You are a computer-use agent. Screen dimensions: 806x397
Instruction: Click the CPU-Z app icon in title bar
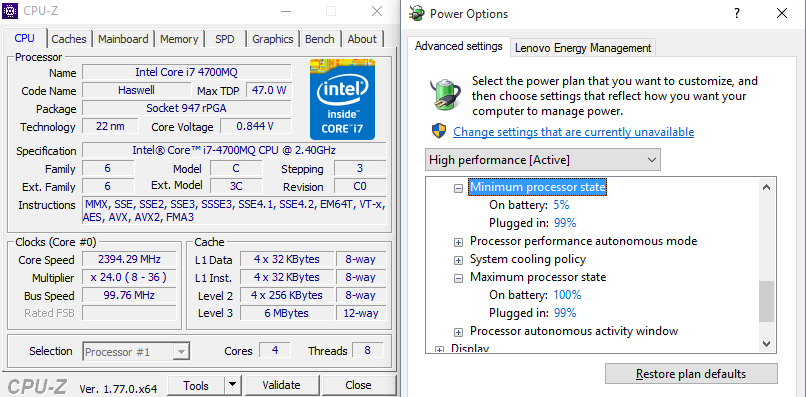10,11
